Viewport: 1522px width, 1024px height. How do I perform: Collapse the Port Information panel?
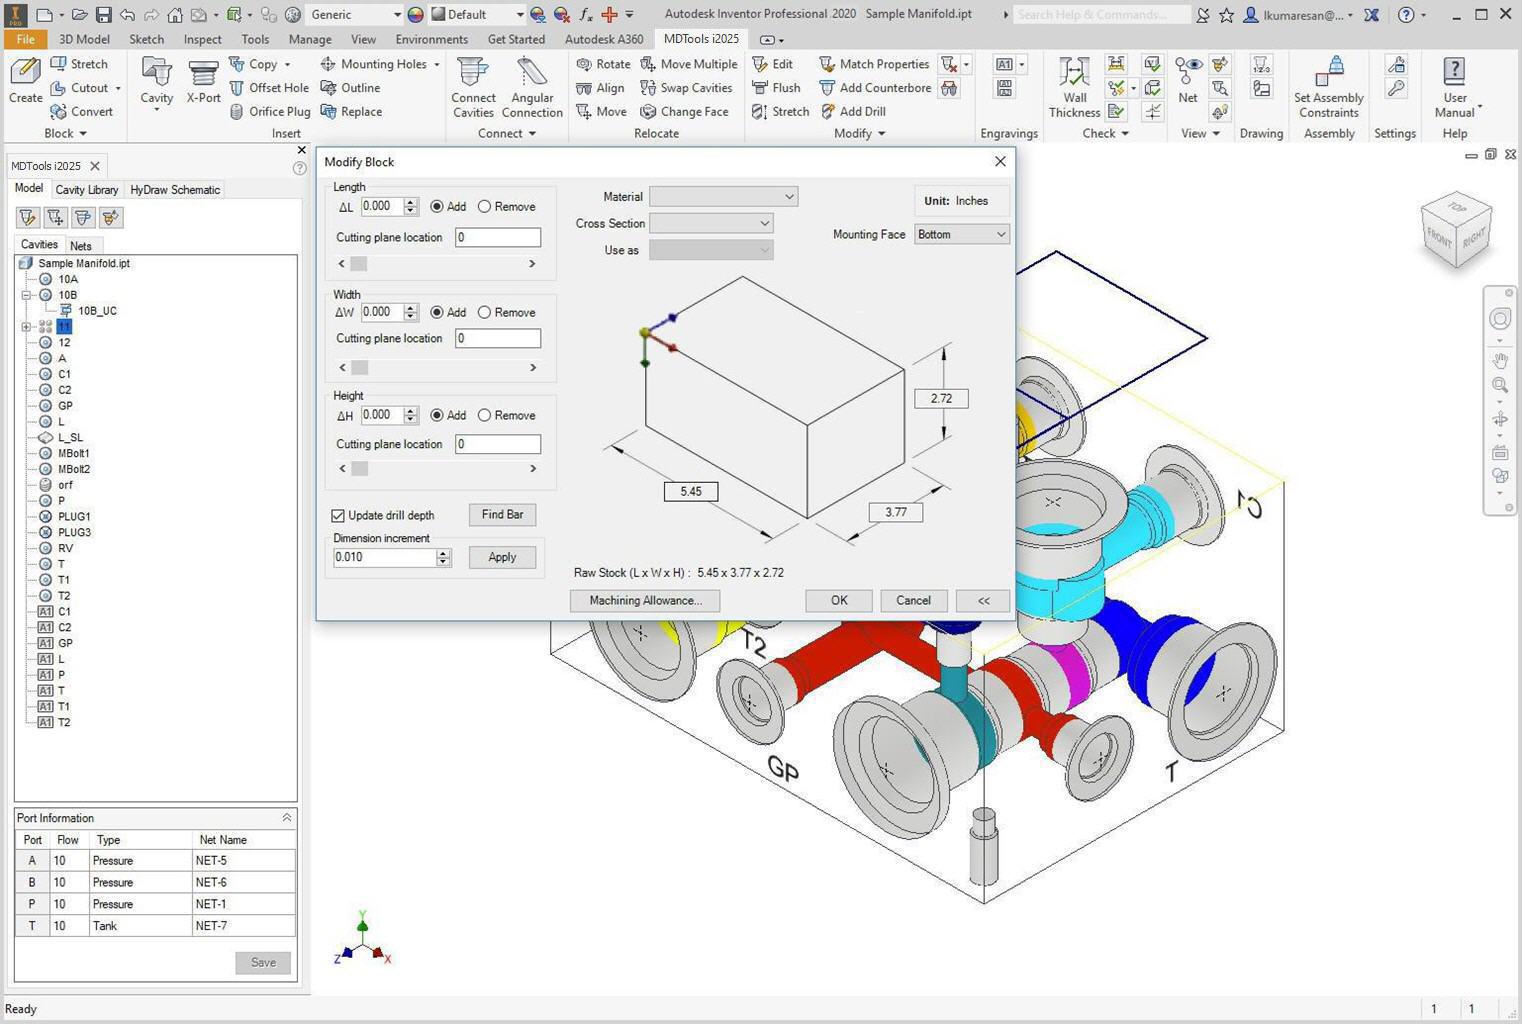pos(287,818)
